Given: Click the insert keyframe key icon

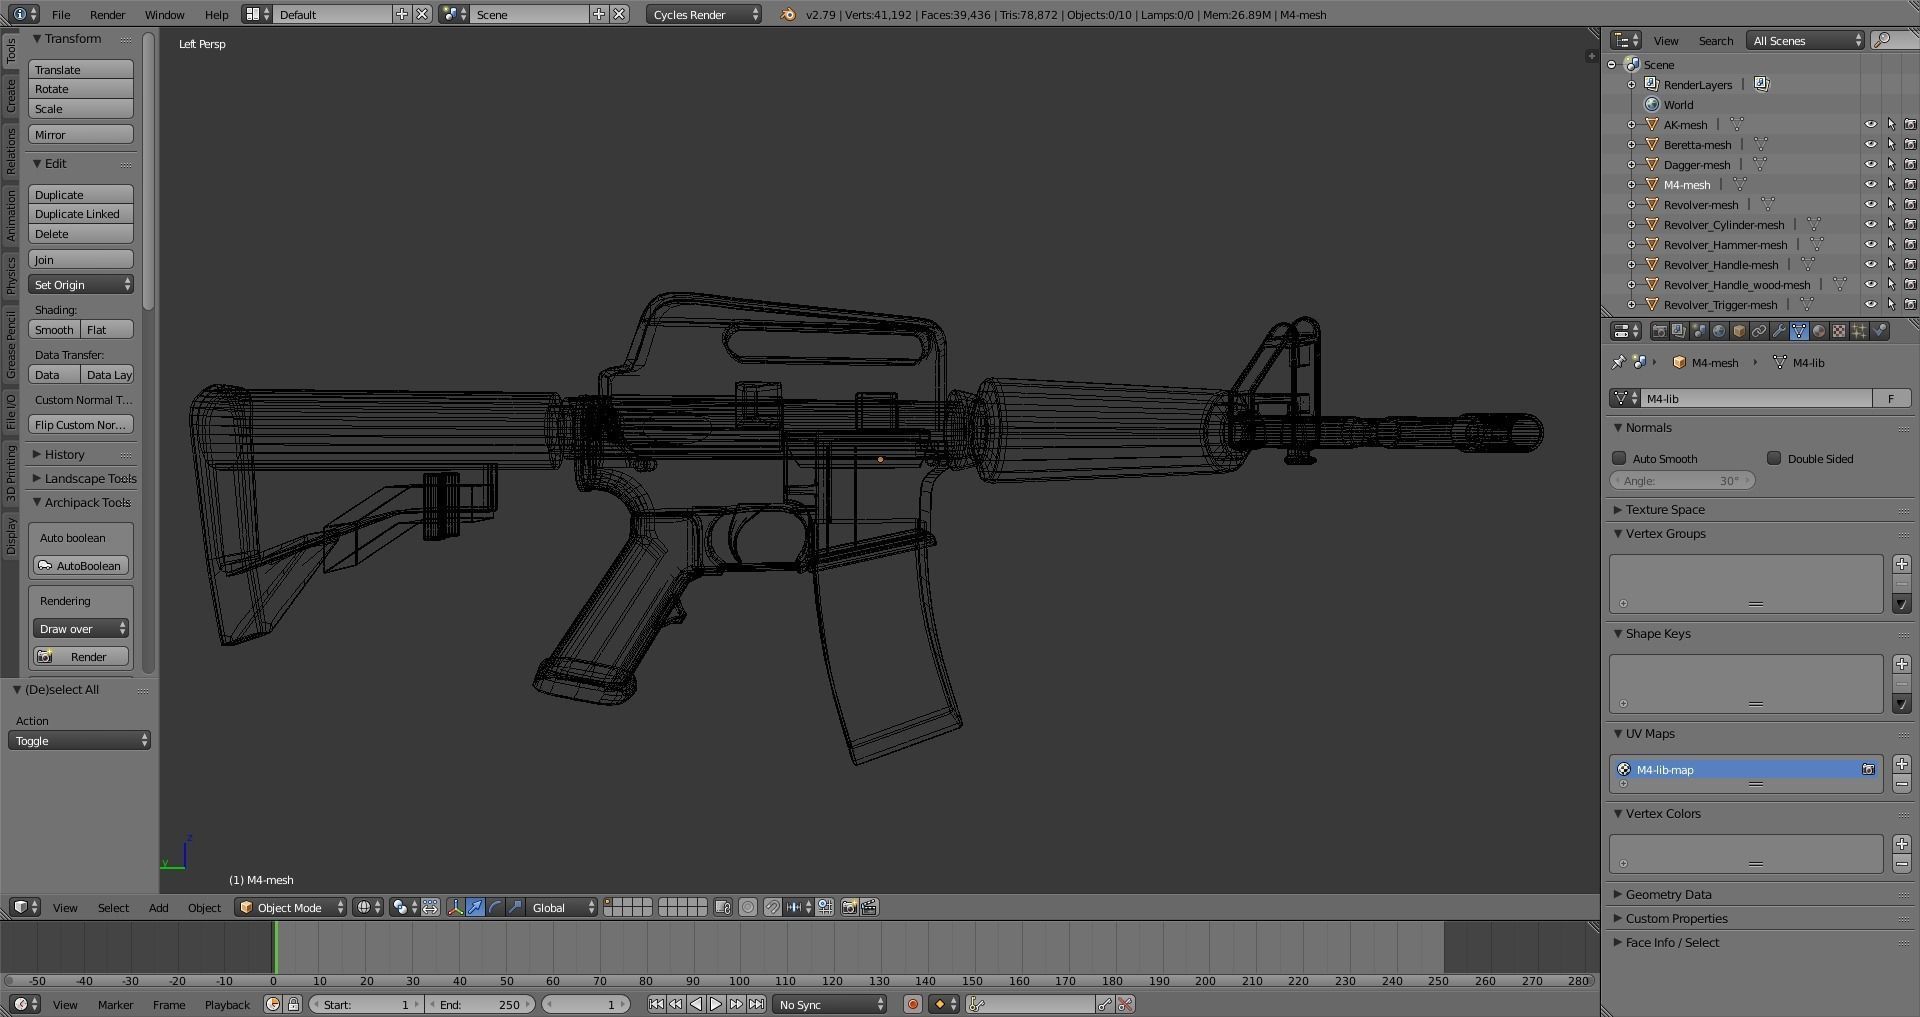Looking at the screenshot, I should click(x=1105, y=1004).
